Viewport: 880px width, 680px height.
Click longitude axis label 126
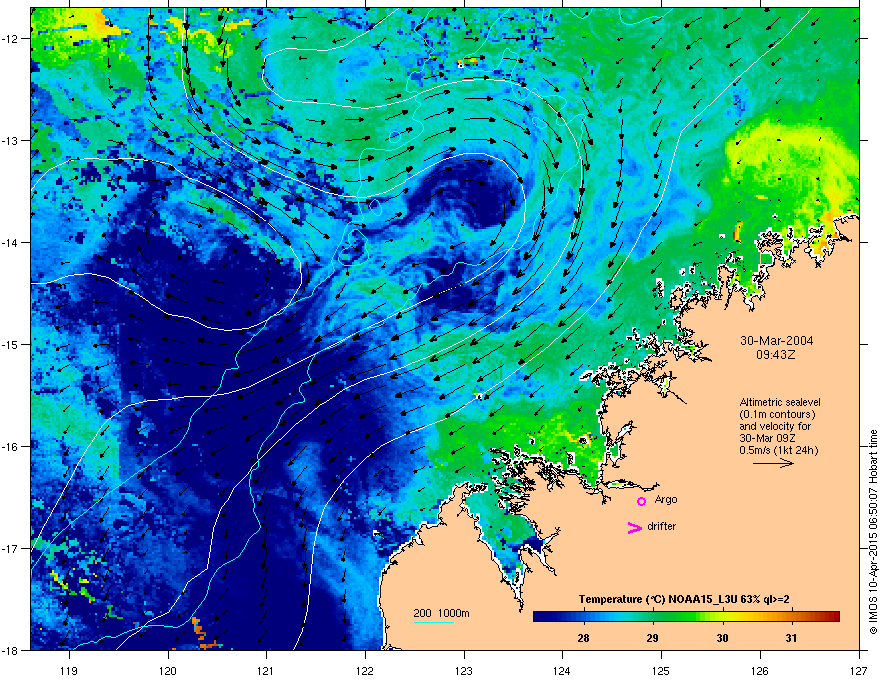[760, 670]
